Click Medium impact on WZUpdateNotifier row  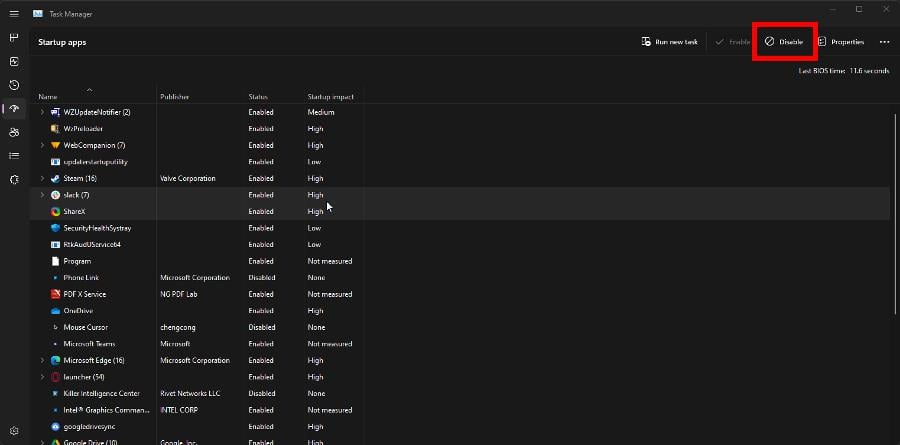point(321,112)
